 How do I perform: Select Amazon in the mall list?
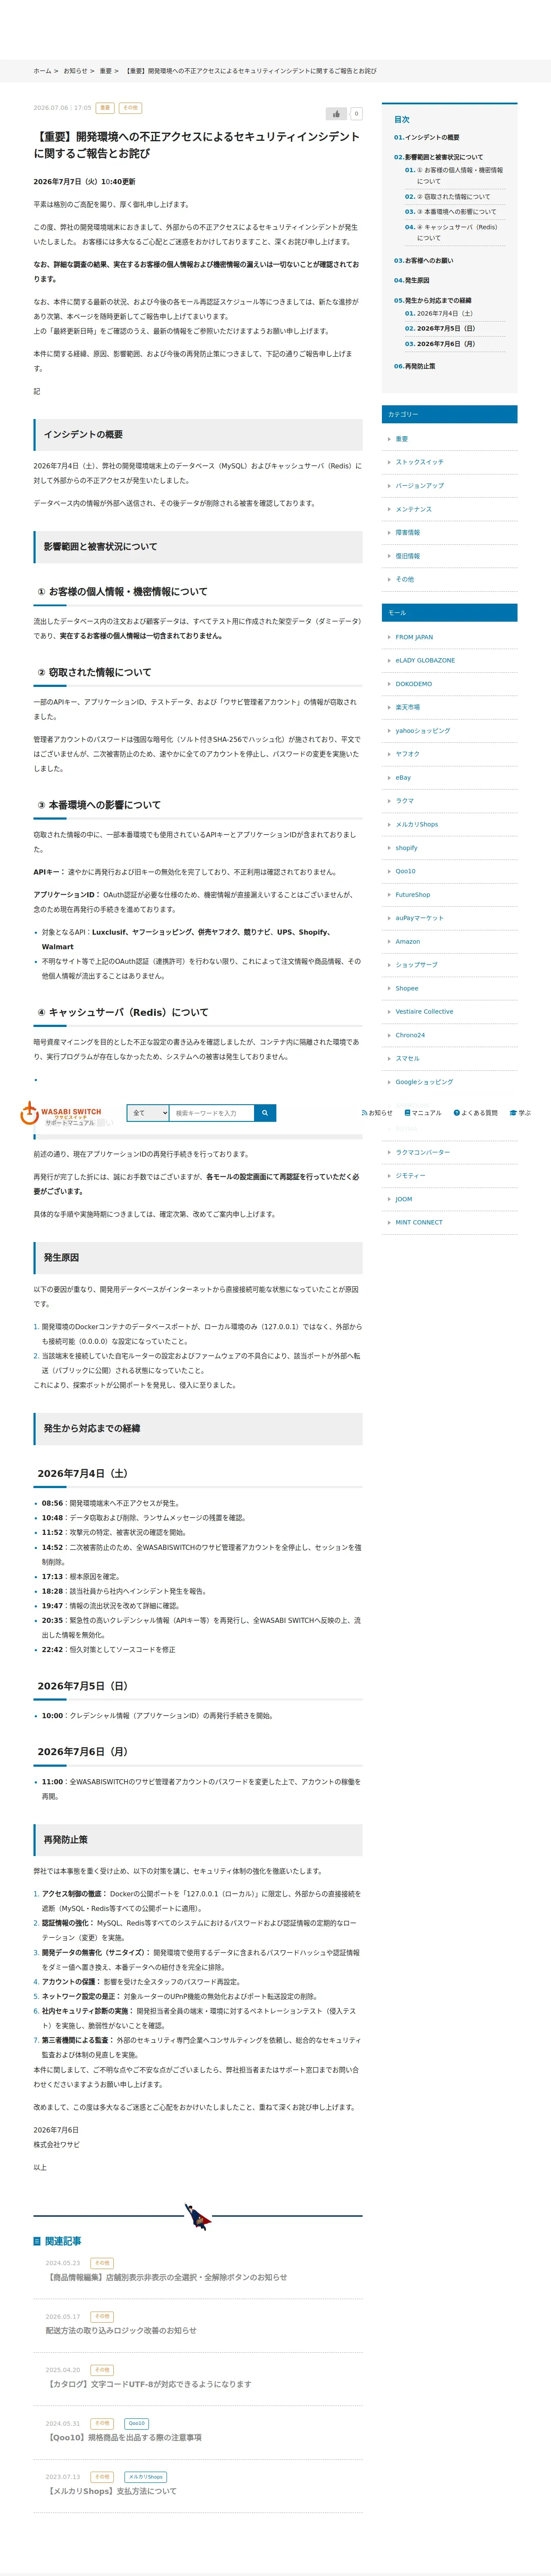(408, 941)
